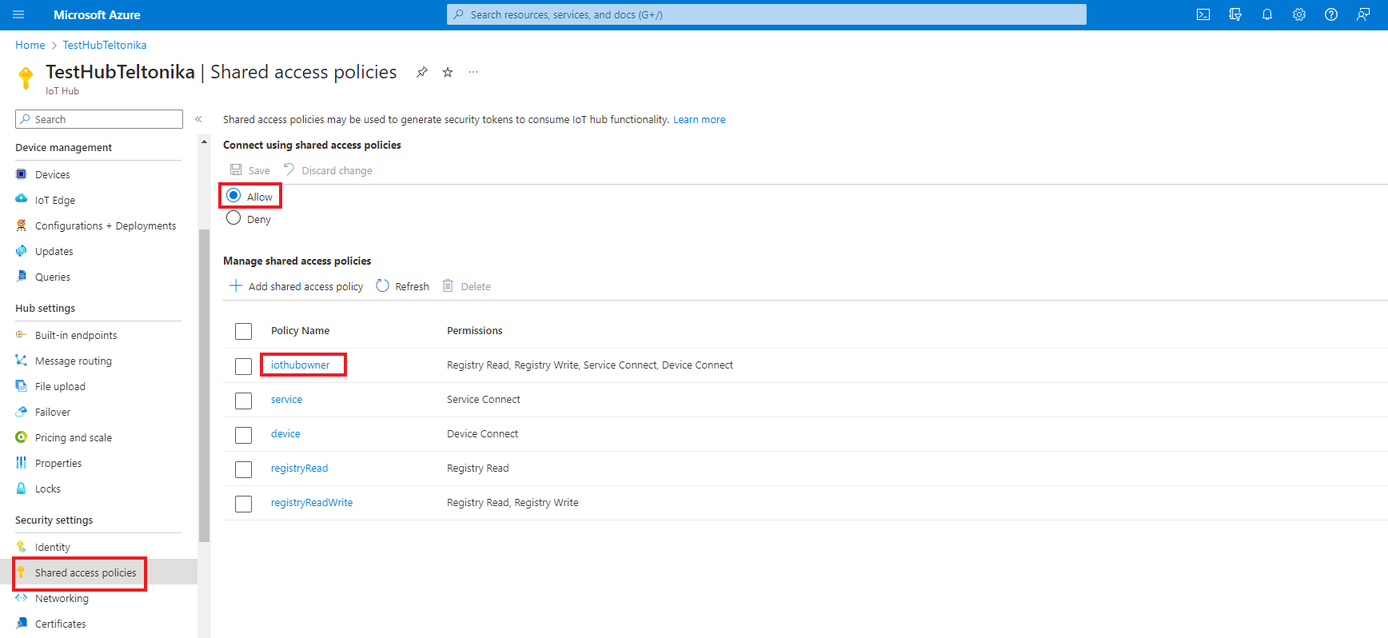The image size is (1388, 638).
Task: Click the resources search bar at top
Action: 766,14
